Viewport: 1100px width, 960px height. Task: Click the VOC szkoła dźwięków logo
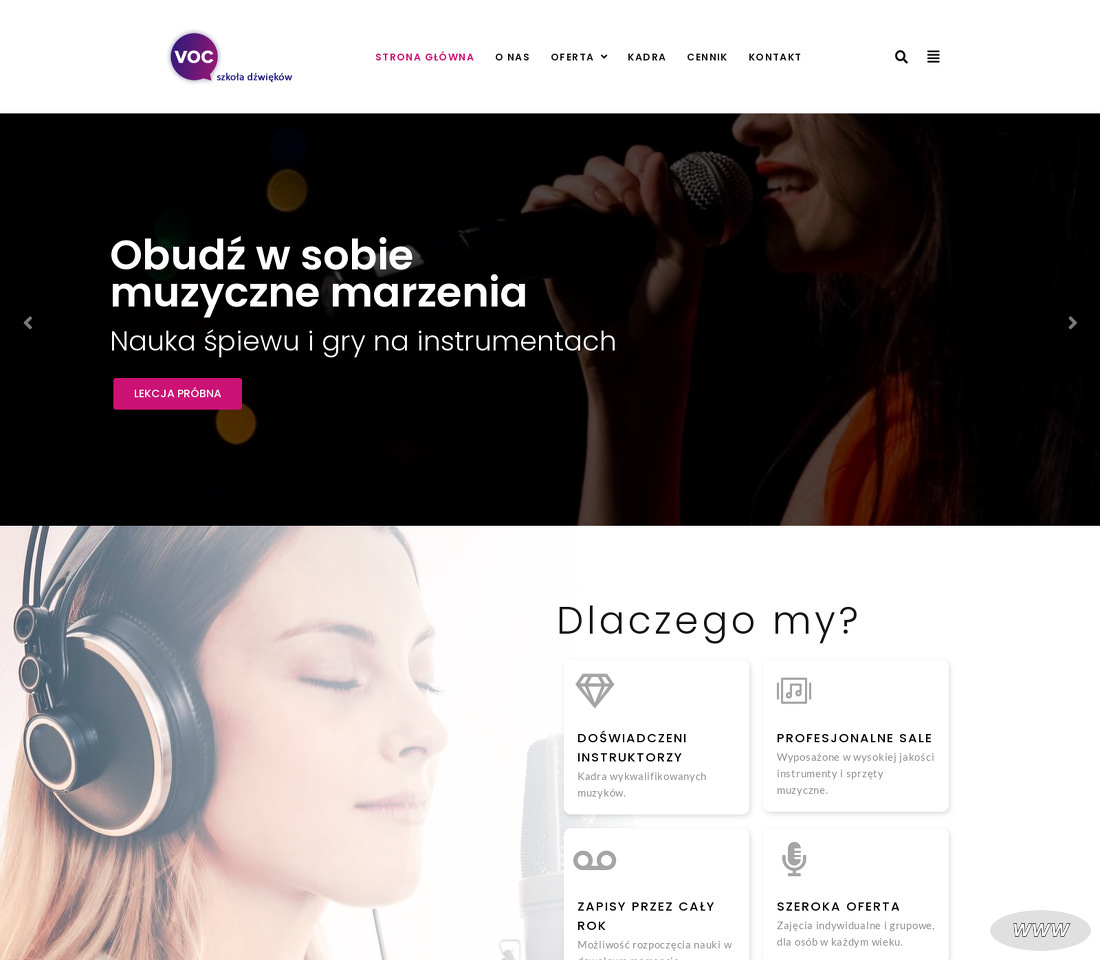click(231, 58)
